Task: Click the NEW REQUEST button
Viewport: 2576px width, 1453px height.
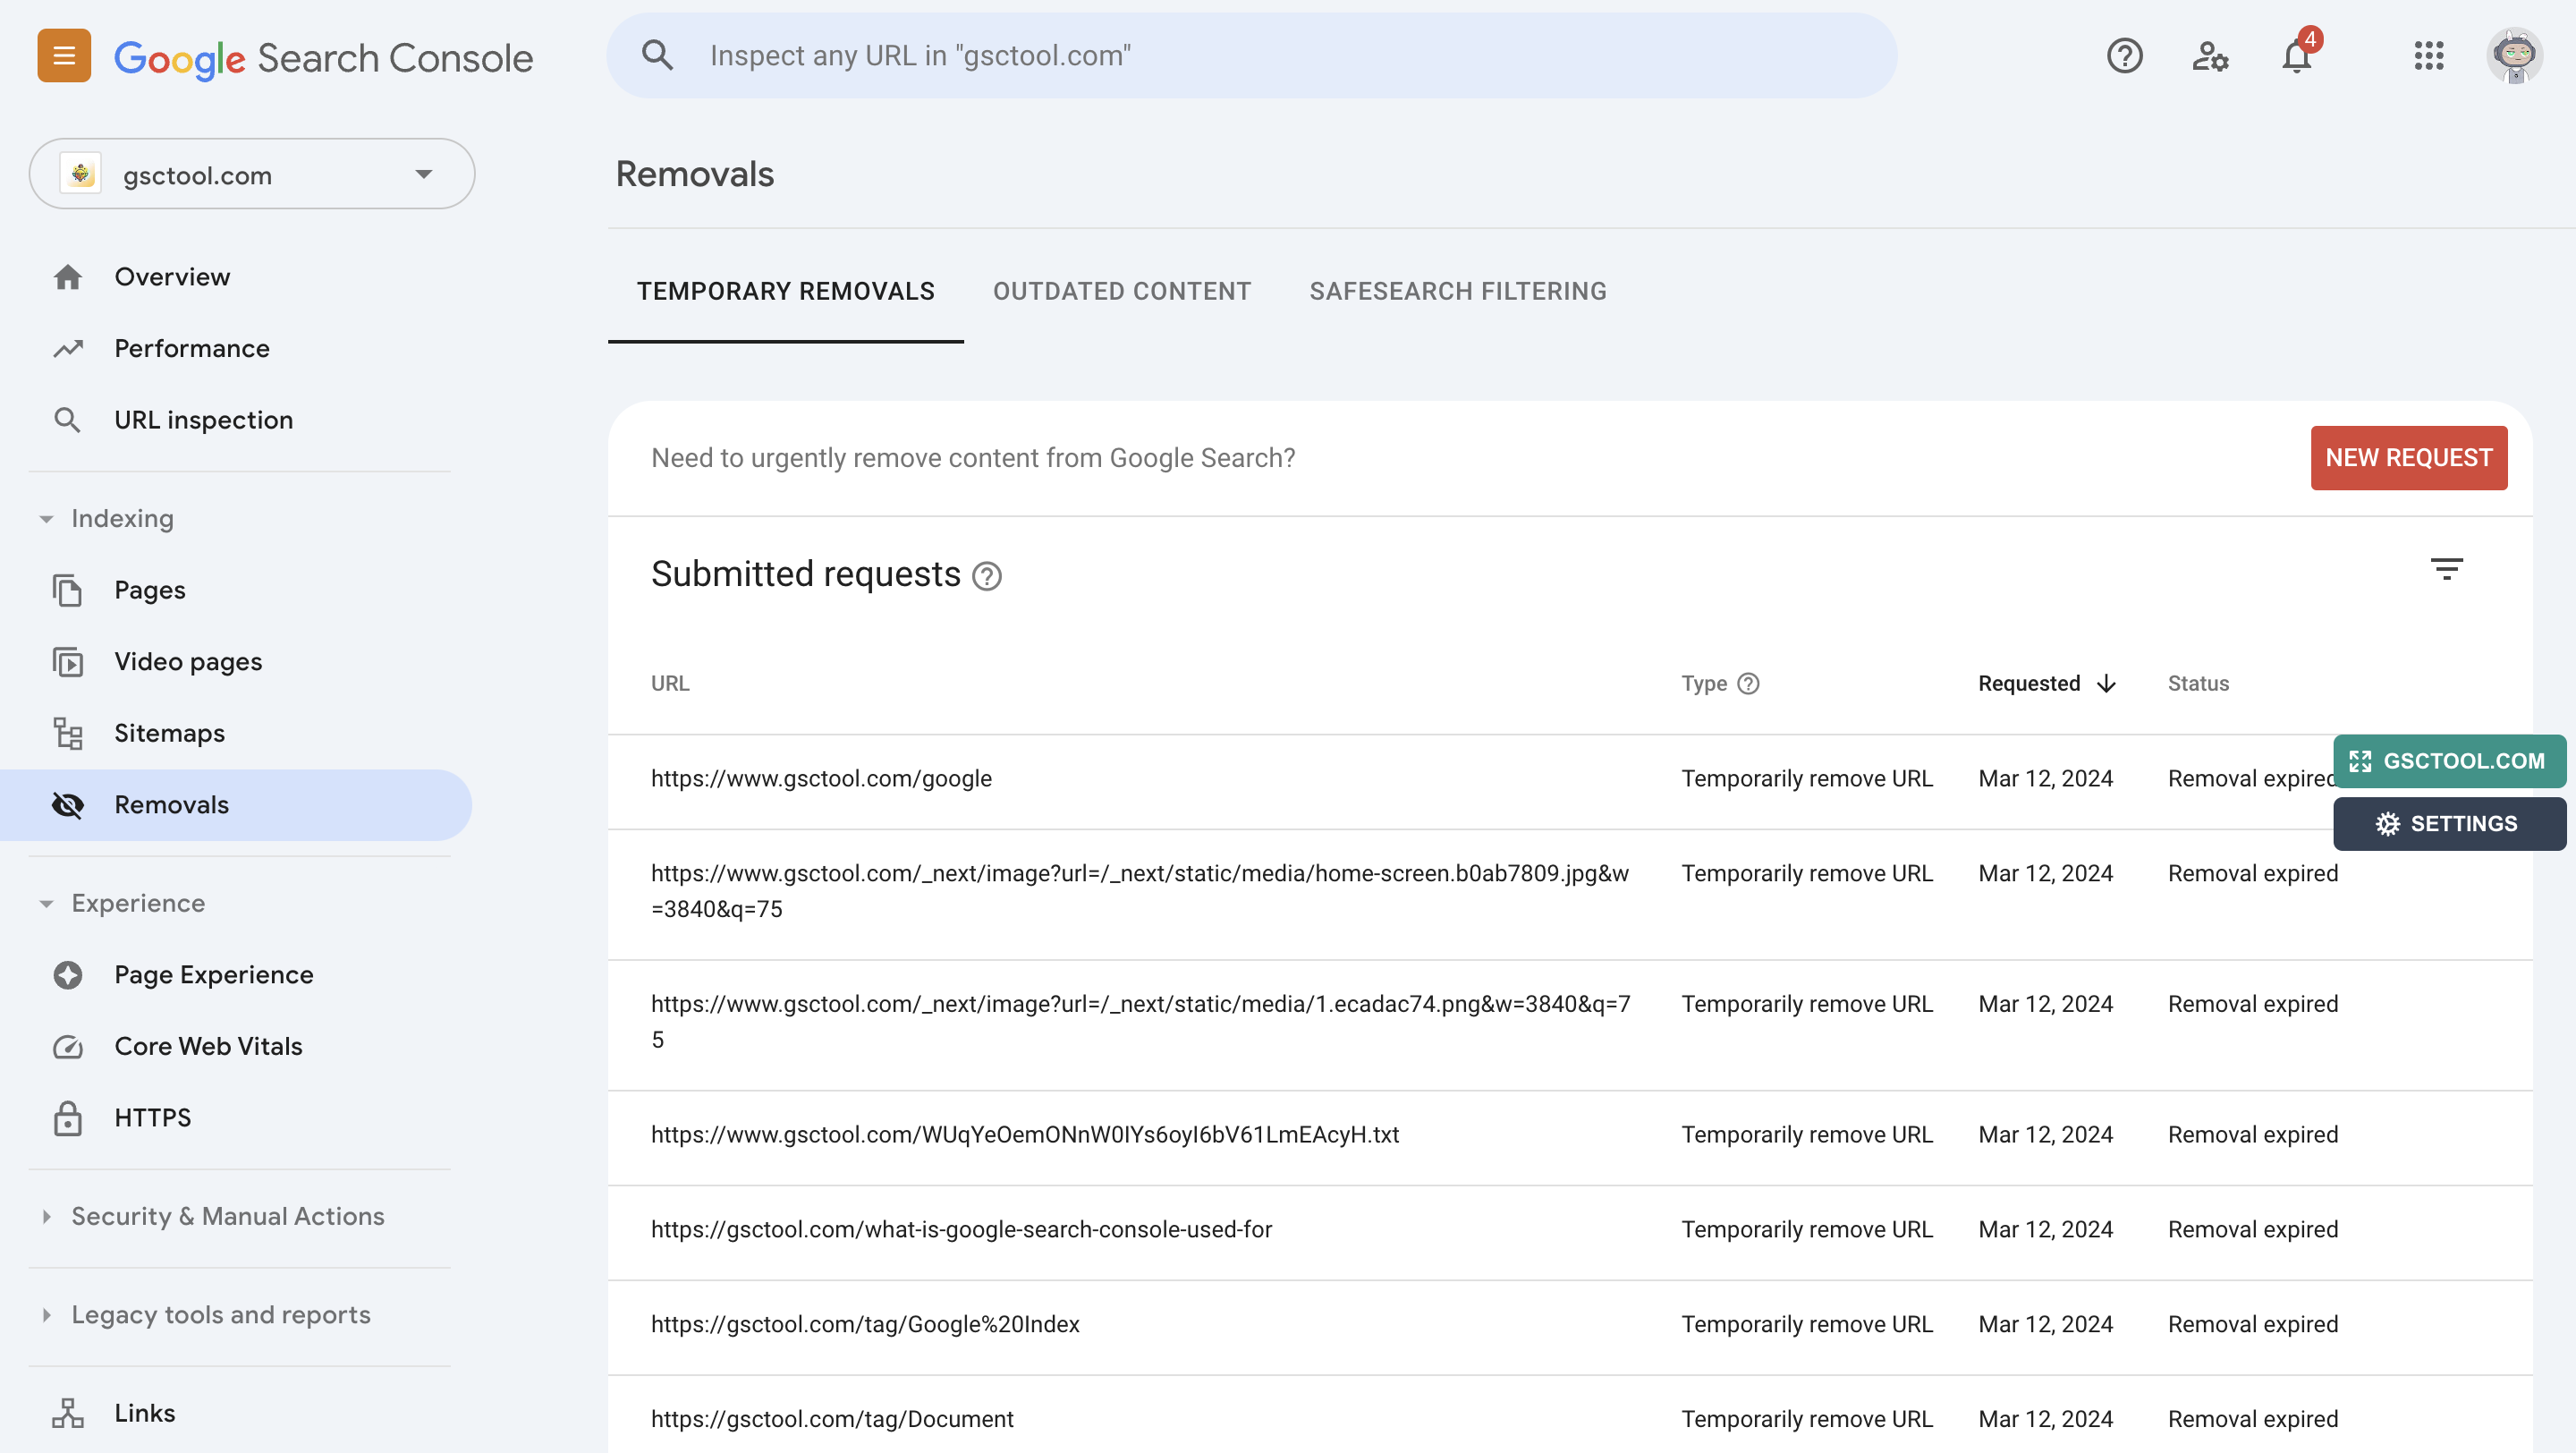Action: pos(2408,457)
